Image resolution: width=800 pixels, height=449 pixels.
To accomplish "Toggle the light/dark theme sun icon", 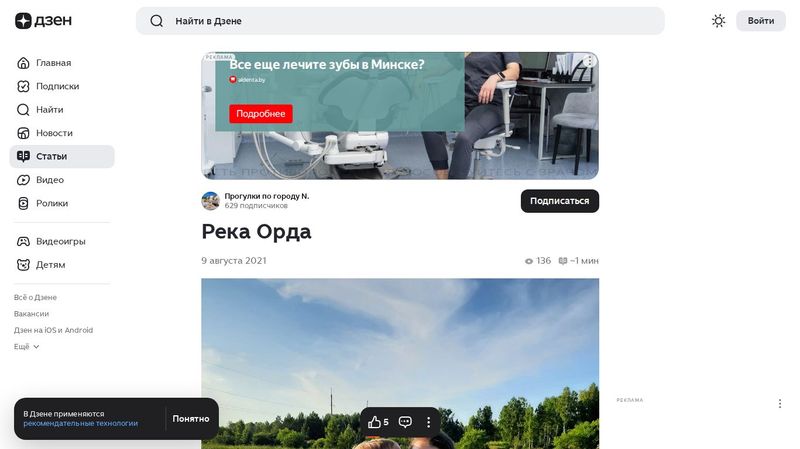I will [x=718, y=21].
